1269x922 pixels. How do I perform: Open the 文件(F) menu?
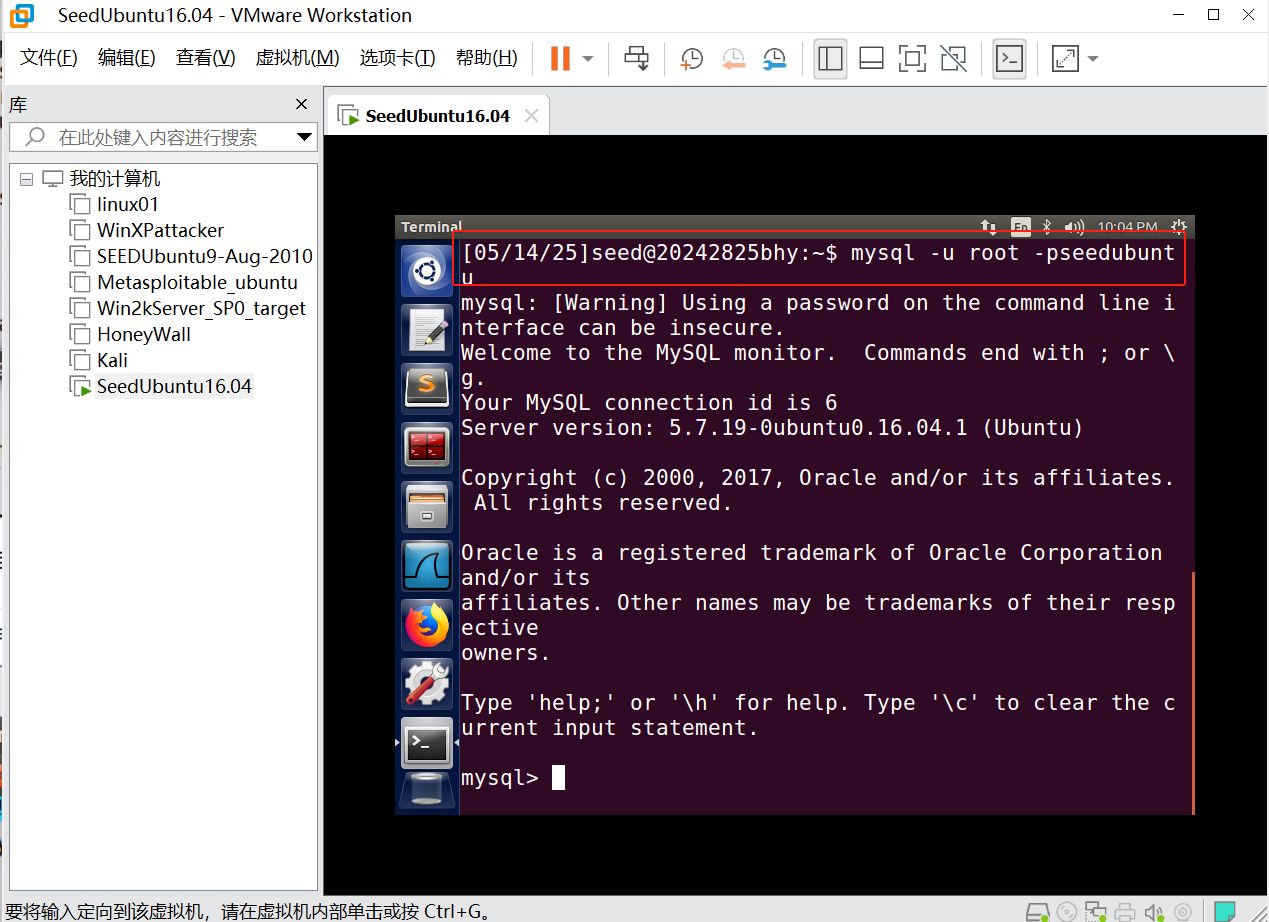pyautogui.click(x=49, y=58)
